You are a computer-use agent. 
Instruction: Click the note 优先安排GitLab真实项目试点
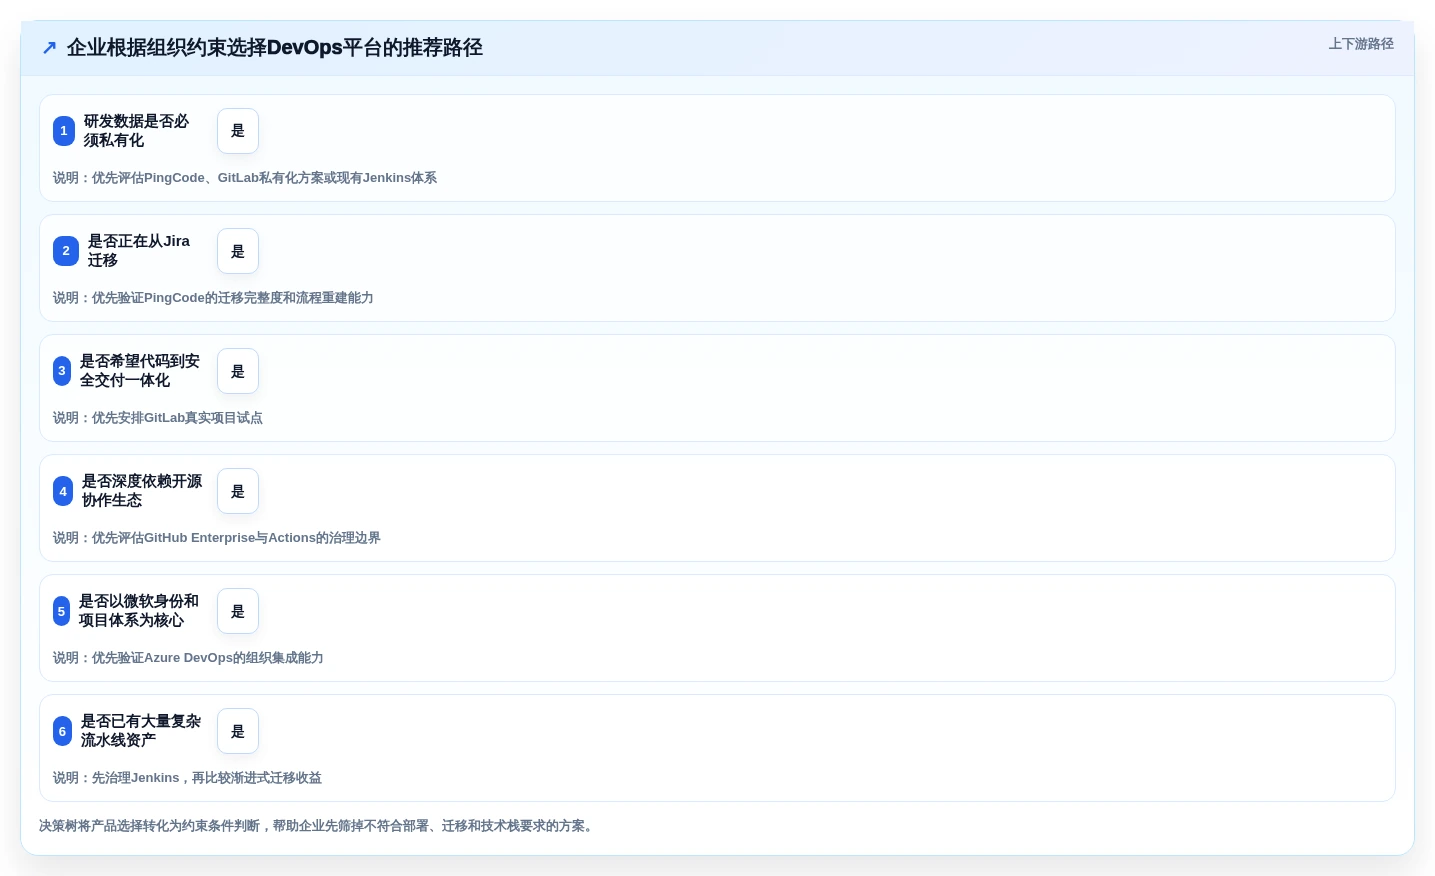[158, 418]
